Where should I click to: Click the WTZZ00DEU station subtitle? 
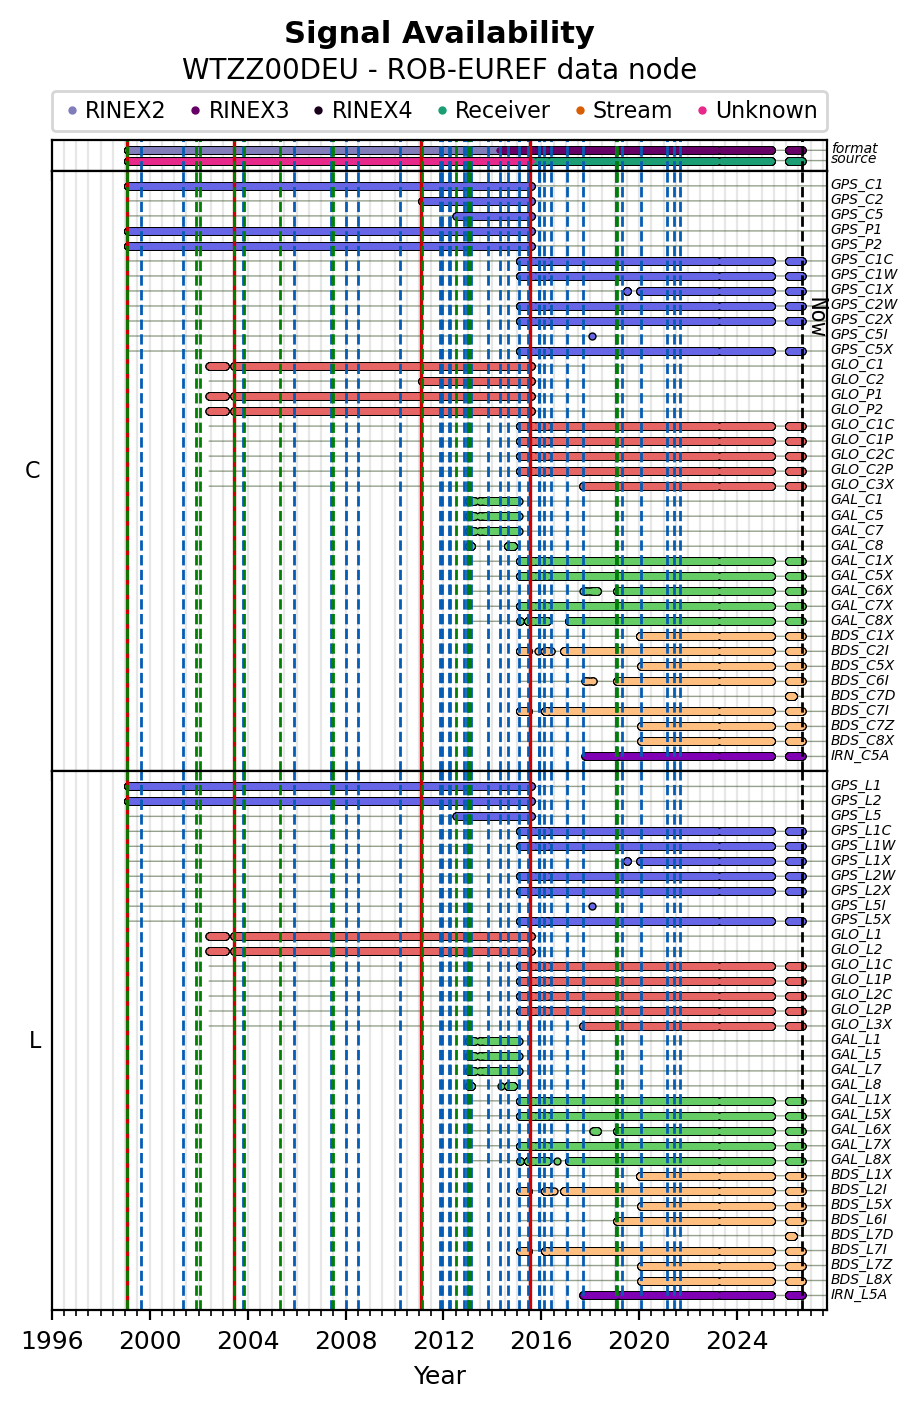pyautogui.click(x=439, y=70)
